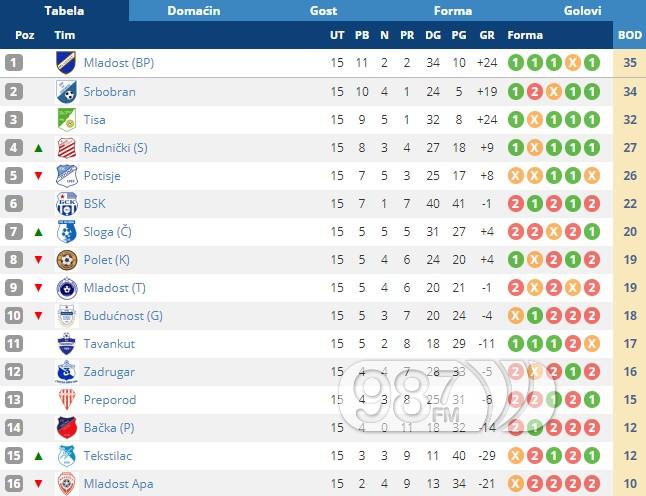The height and width of the screenshot is (496, 646).
Task: Click Mladost (BP)'s draw X form indicator
Action: pyautogui.click(x=573, y=63)
